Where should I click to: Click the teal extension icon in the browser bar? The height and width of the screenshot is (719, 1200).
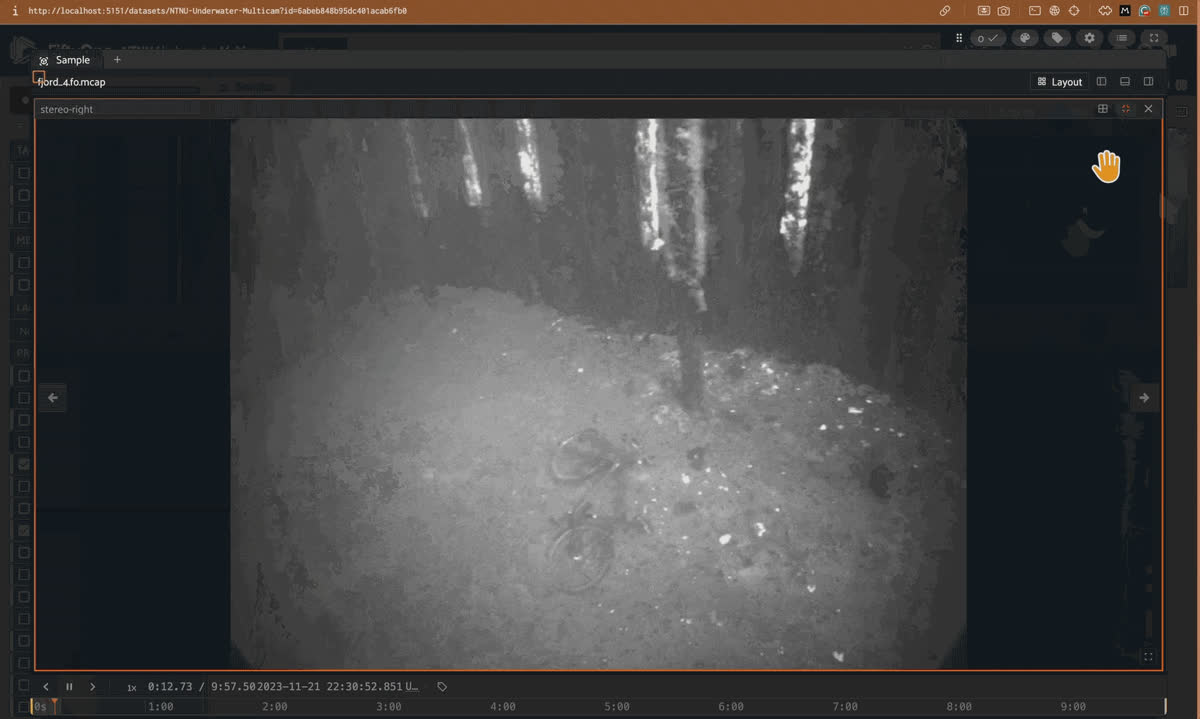(1164, 10)
